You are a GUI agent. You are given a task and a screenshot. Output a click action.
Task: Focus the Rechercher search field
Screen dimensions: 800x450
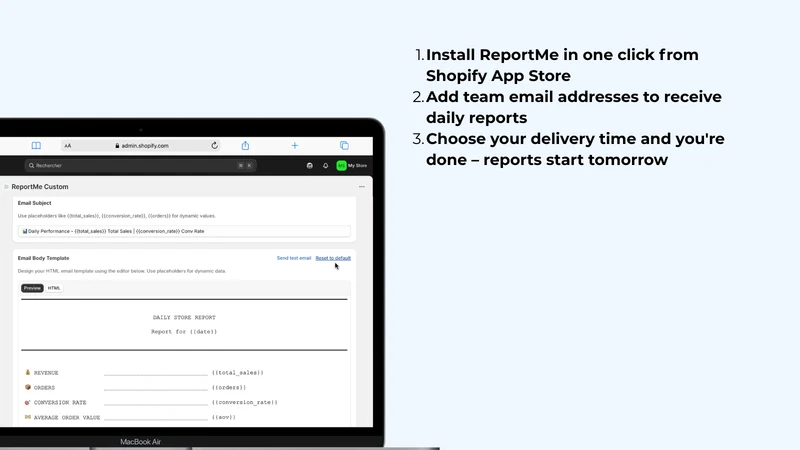140,165
